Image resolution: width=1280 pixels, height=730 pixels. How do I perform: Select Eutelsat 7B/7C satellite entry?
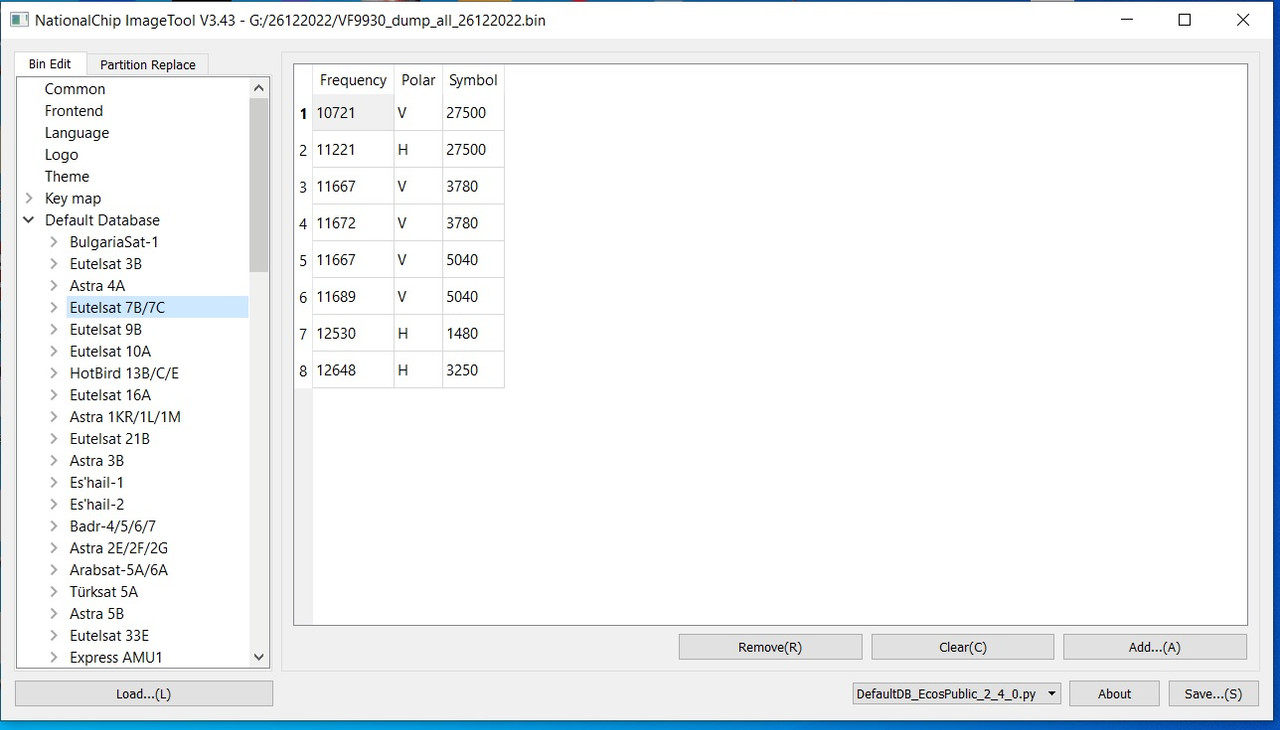(117, 308)
